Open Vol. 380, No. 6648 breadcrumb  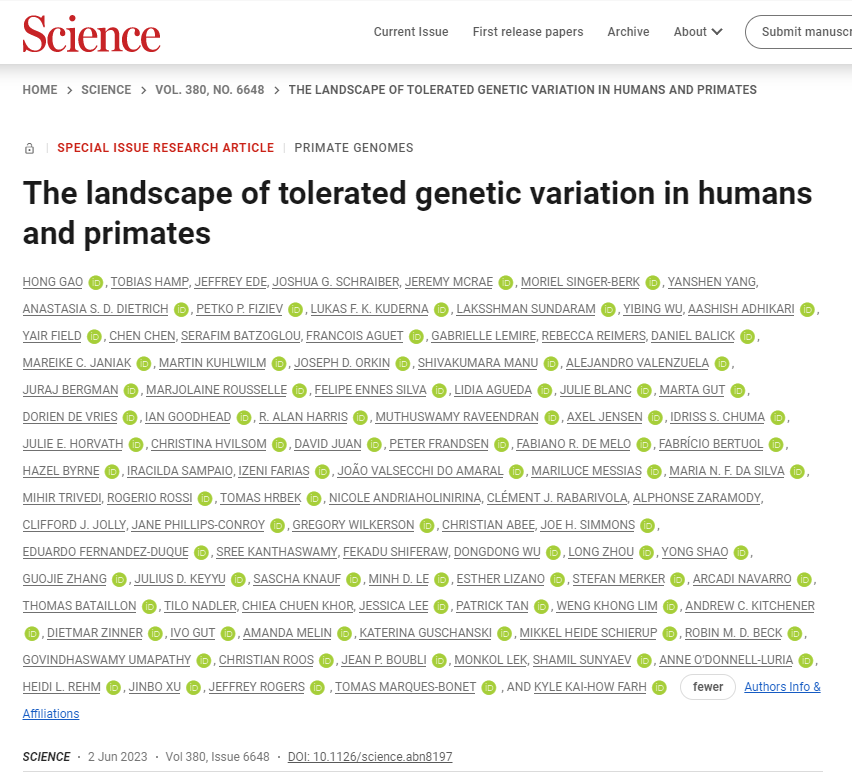pyautogui.click(x=210, y=90)
